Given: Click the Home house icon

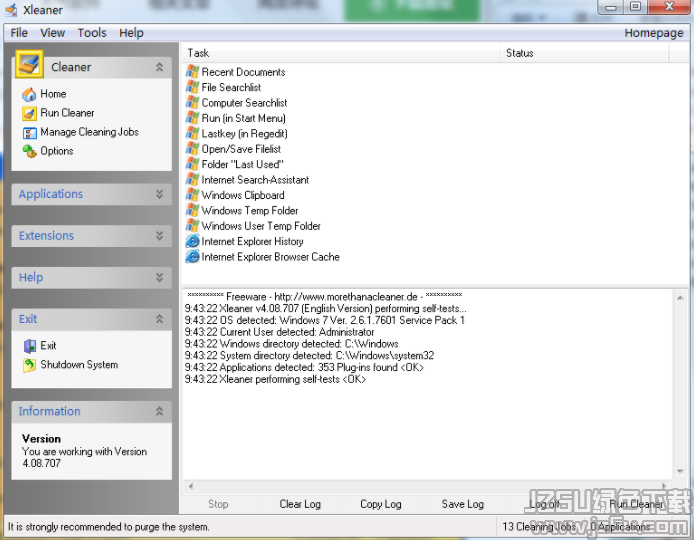Looking at the screenshot, I should 29,94.
